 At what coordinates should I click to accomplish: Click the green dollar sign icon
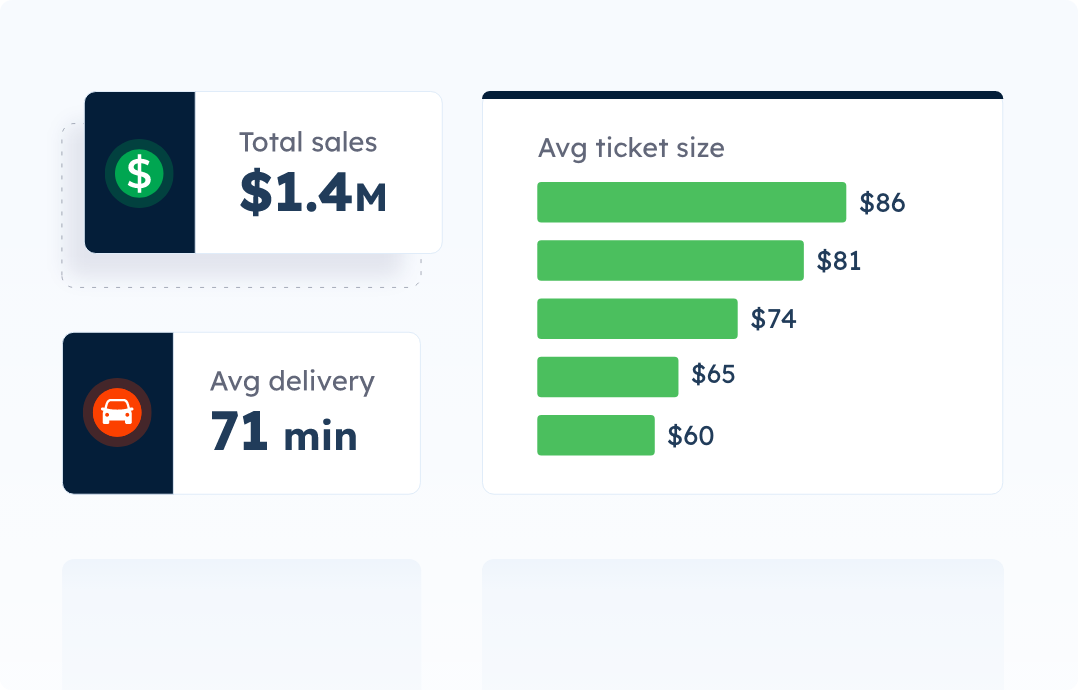coord(139,173)
